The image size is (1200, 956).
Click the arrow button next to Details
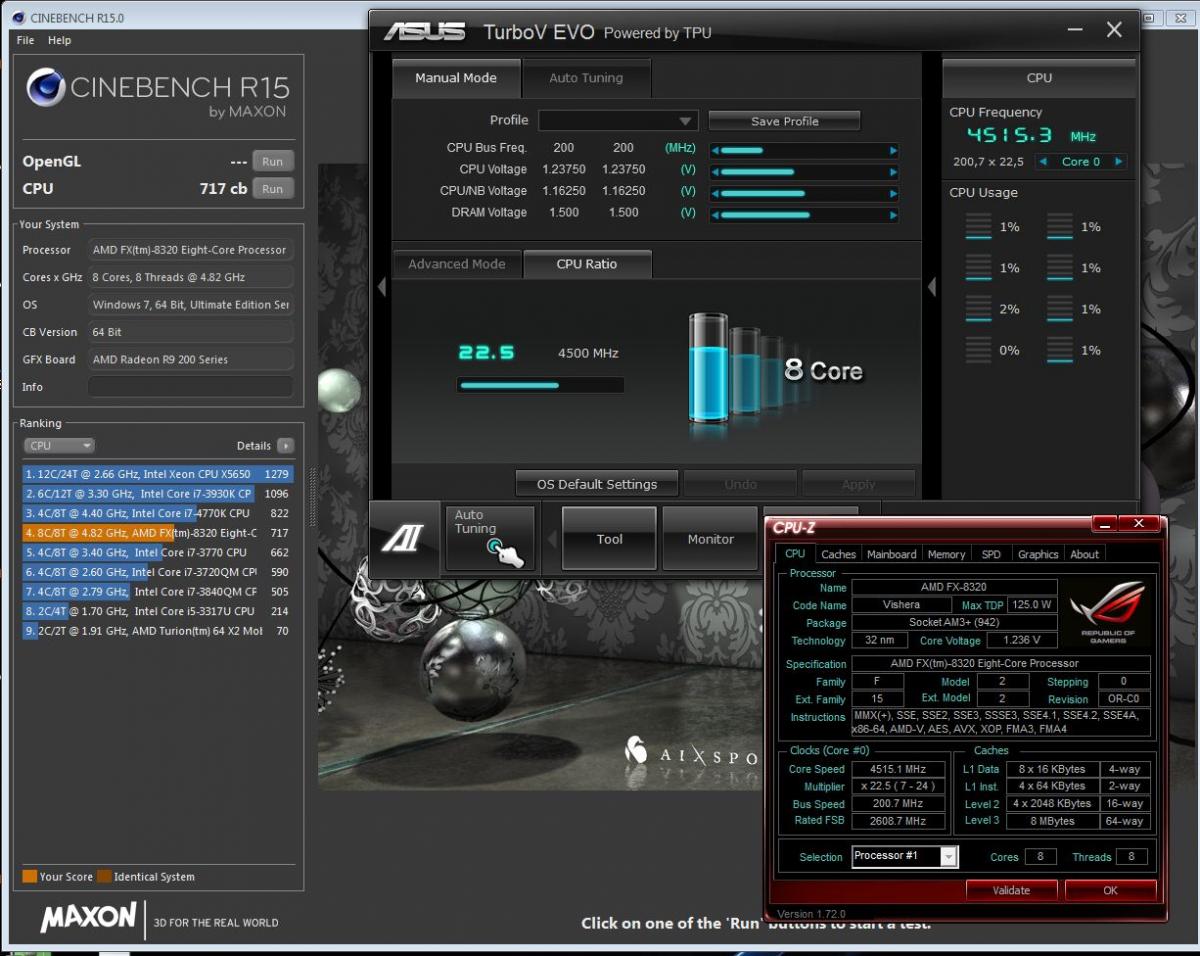pyautogui.click(x=285, y=446)
